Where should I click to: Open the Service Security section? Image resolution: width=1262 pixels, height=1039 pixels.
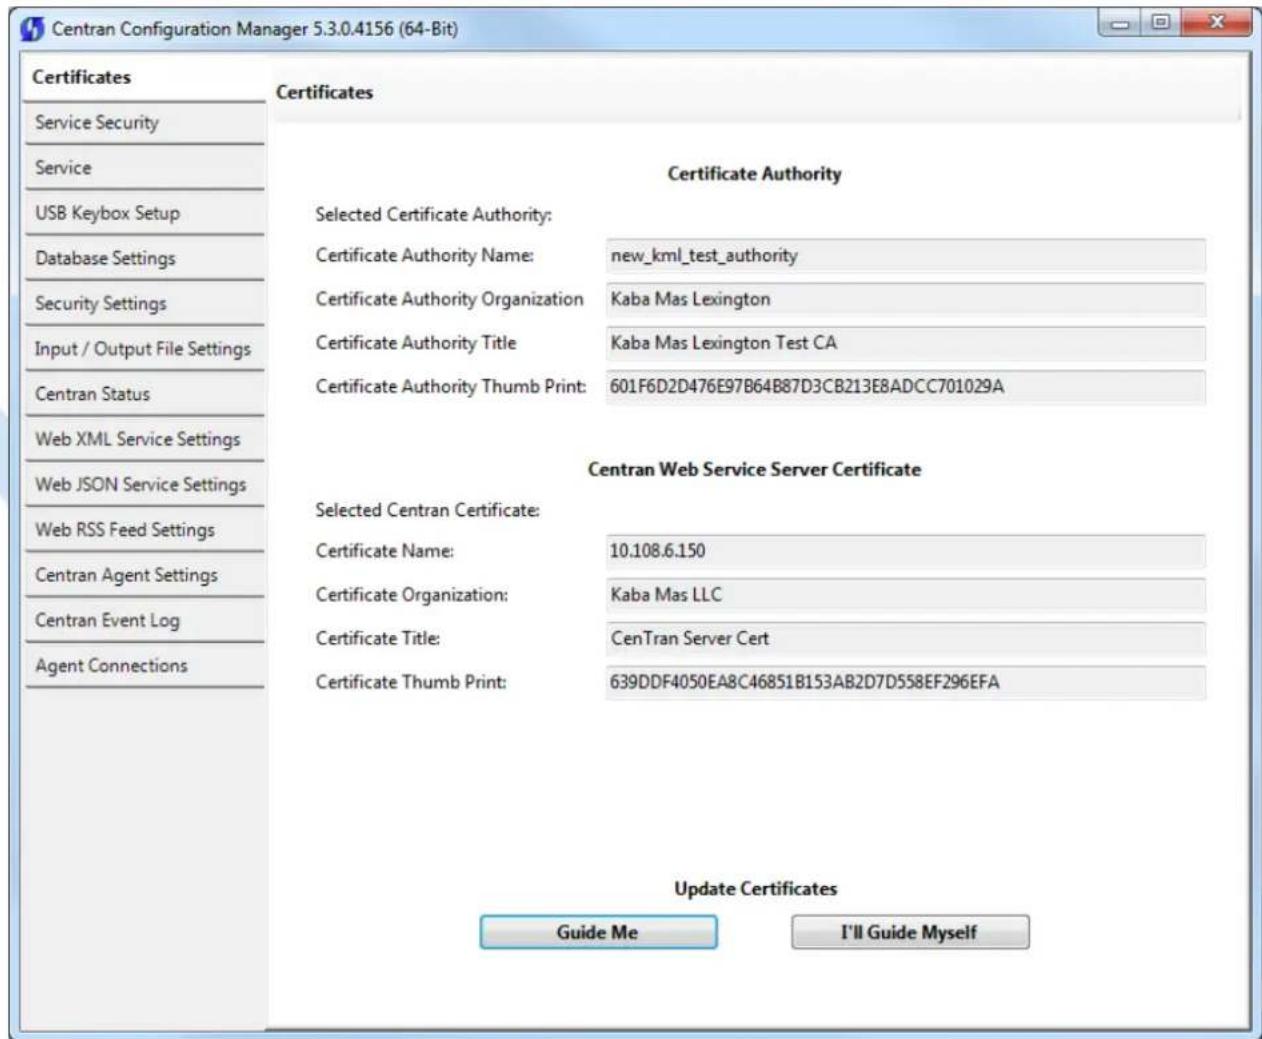(x=145, y=122)
